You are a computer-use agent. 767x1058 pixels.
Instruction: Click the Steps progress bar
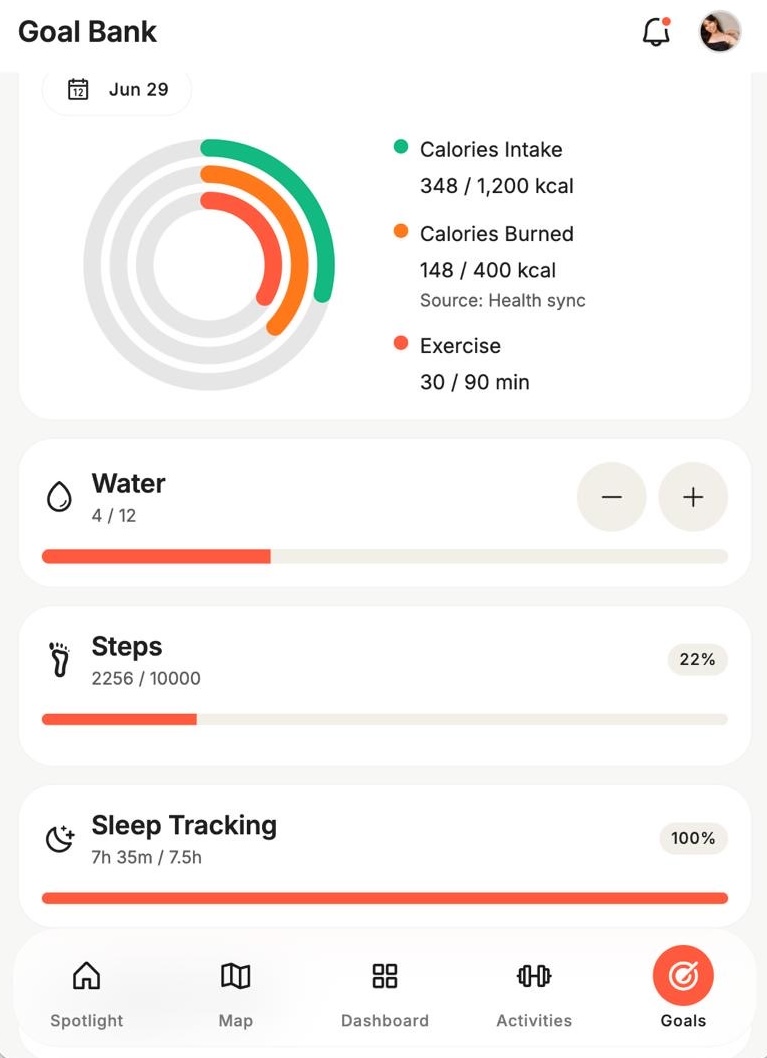pyautogui.click(x=385, y=719)
